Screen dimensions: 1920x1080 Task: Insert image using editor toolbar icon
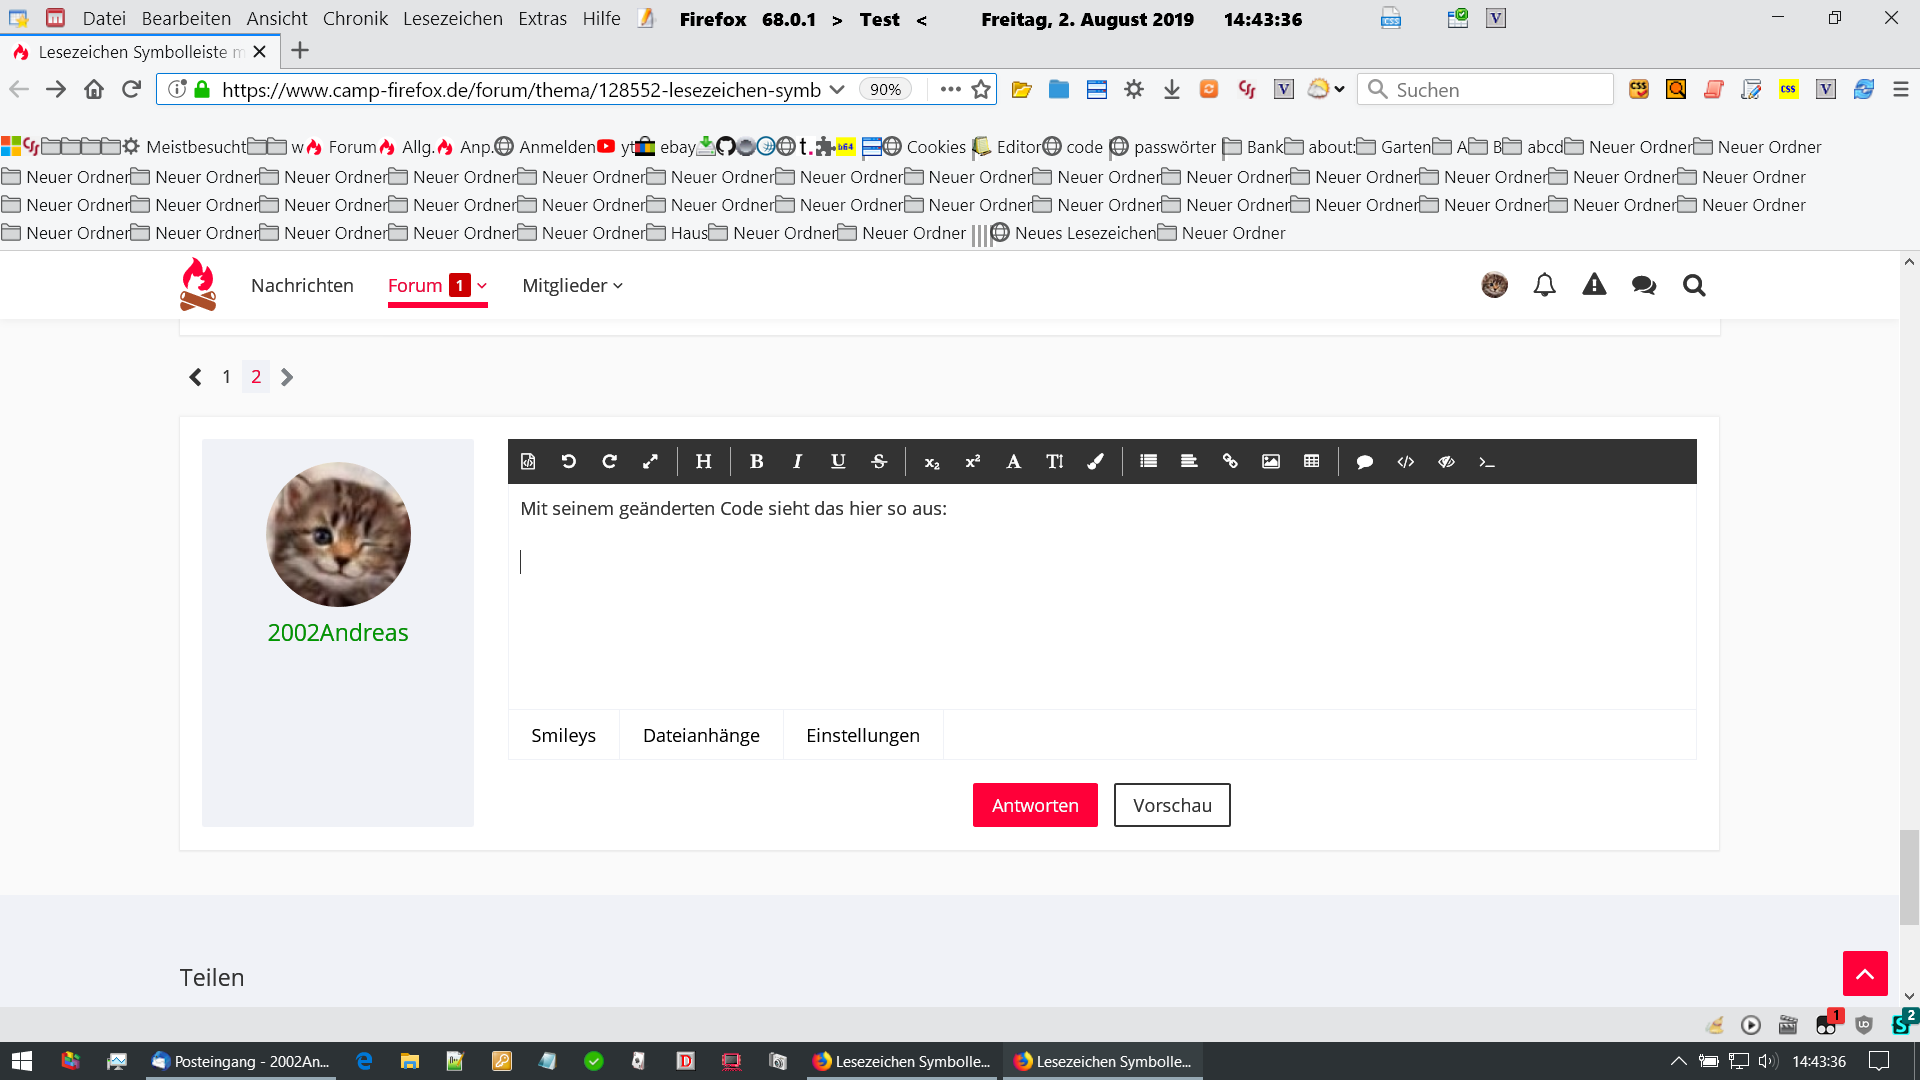(x=1270, y=461)
